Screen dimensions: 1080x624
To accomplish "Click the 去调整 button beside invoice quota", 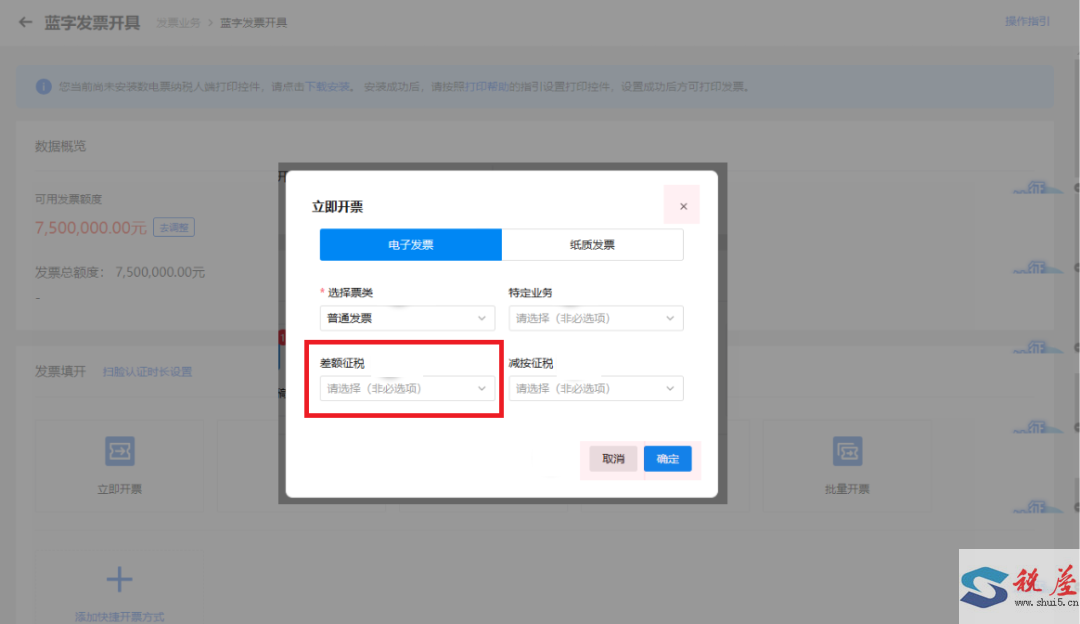I will [174, 228].
